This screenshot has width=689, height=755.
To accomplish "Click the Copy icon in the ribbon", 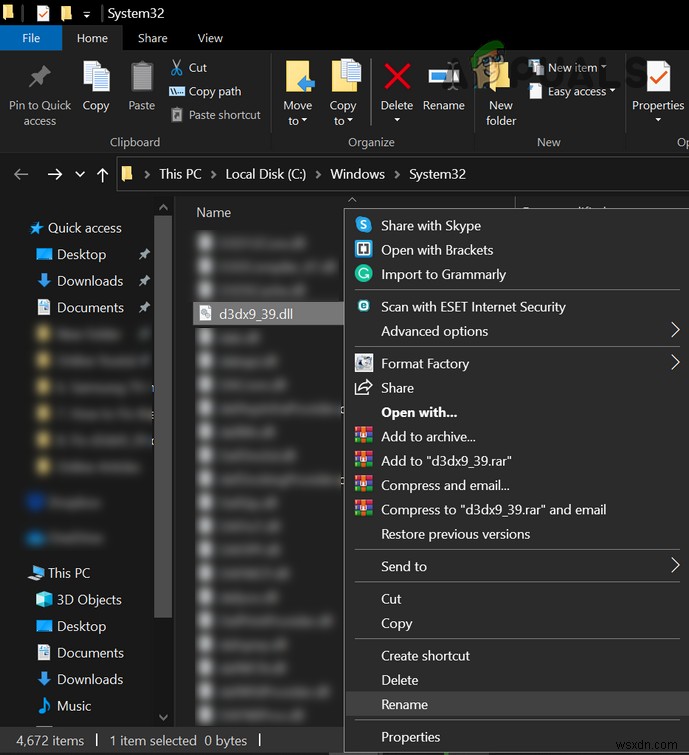I will click(x=96, y=78).
